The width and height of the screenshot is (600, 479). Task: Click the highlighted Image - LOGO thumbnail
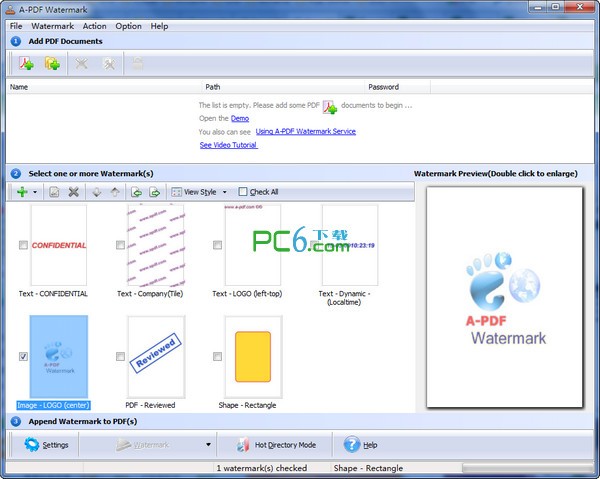(x=59, y=357)
